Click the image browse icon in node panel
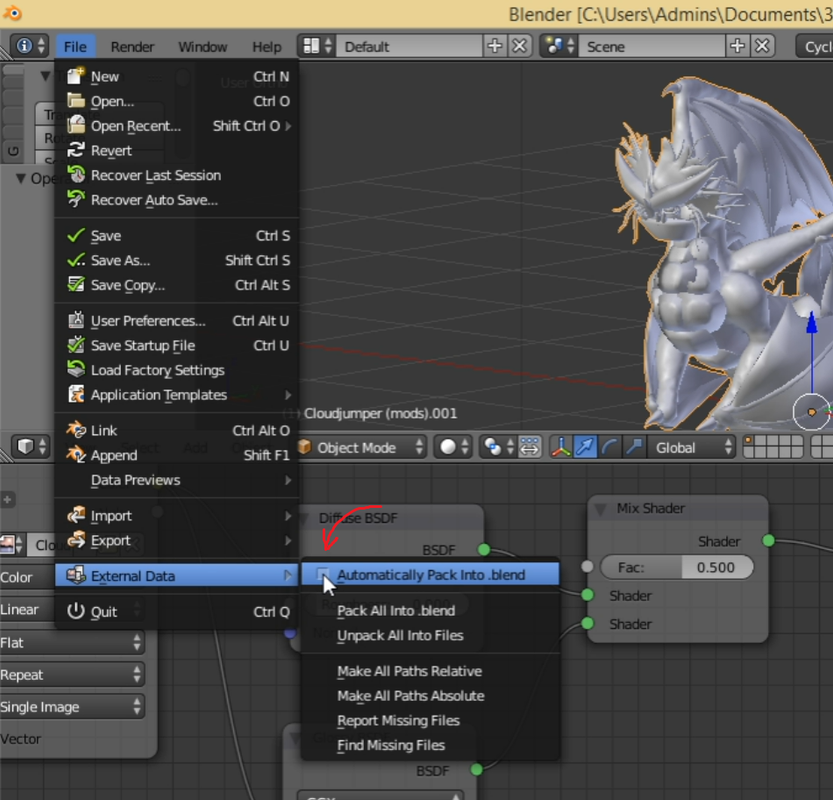Image resolution: width=833 pixels, height=800 pixels. 12,545
